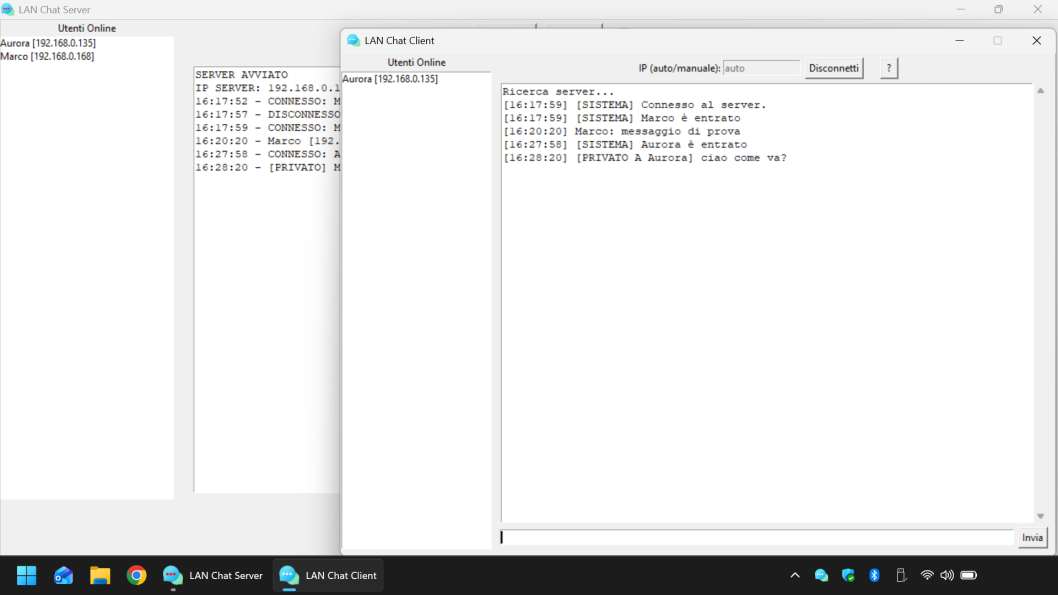The height and width of the screenshot is (595, 1058).
Task: Click the battery status tray icon
Action: click(x=969, y=575)
